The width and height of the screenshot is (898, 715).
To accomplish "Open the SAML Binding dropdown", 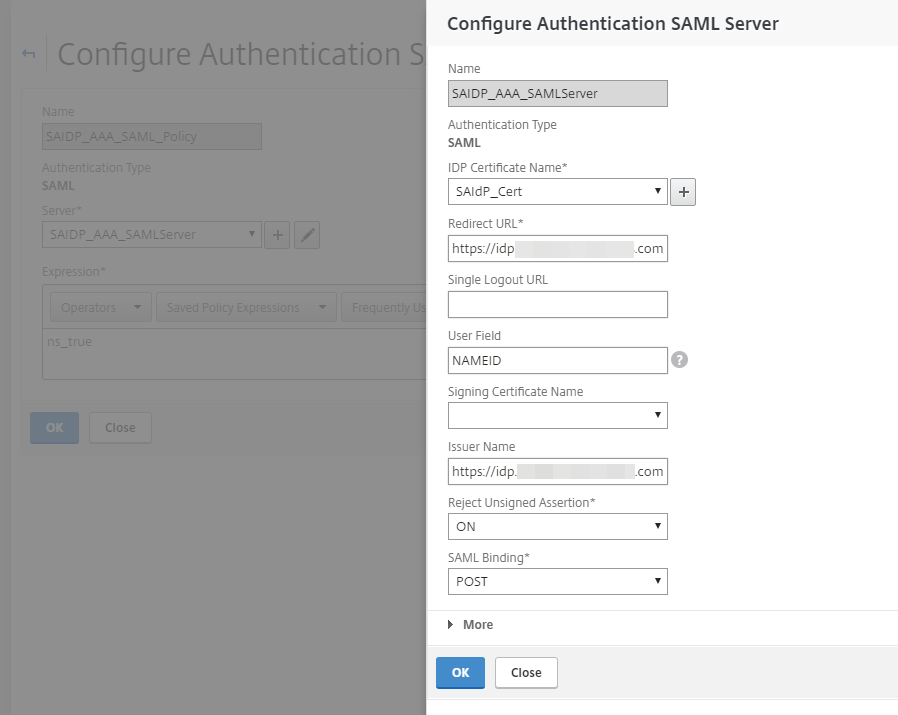I will 557,581.
